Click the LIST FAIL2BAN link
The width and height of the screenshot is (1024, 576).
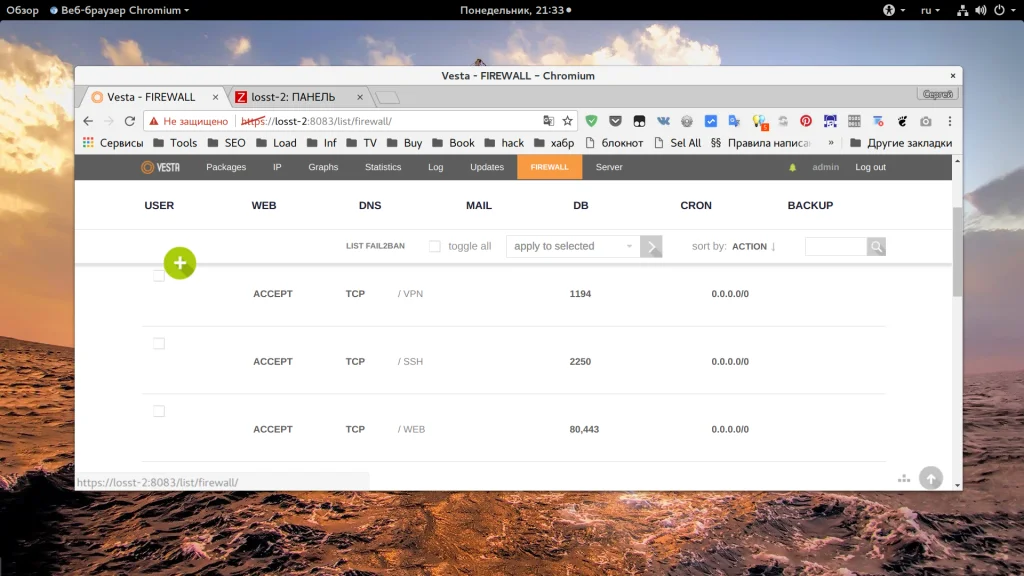pos(375,246)
